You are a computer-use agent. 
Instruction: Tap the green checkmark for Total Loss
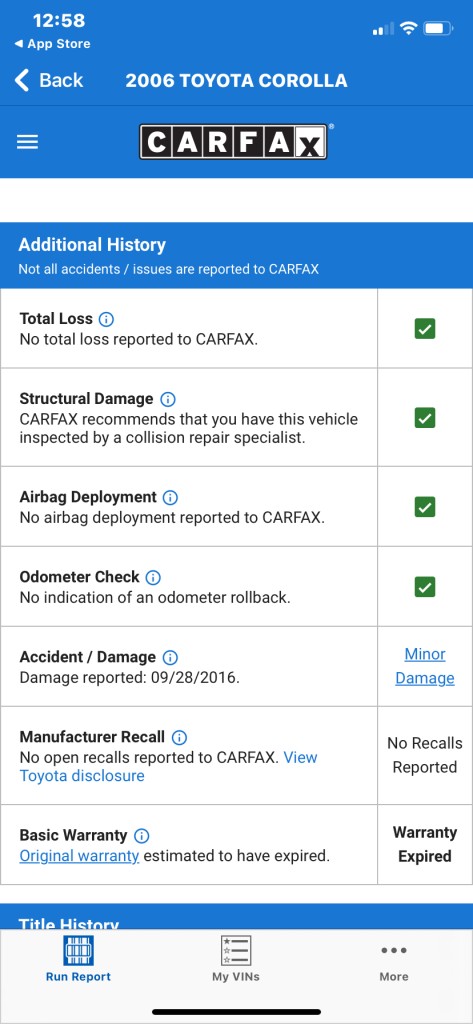[425, 329]
